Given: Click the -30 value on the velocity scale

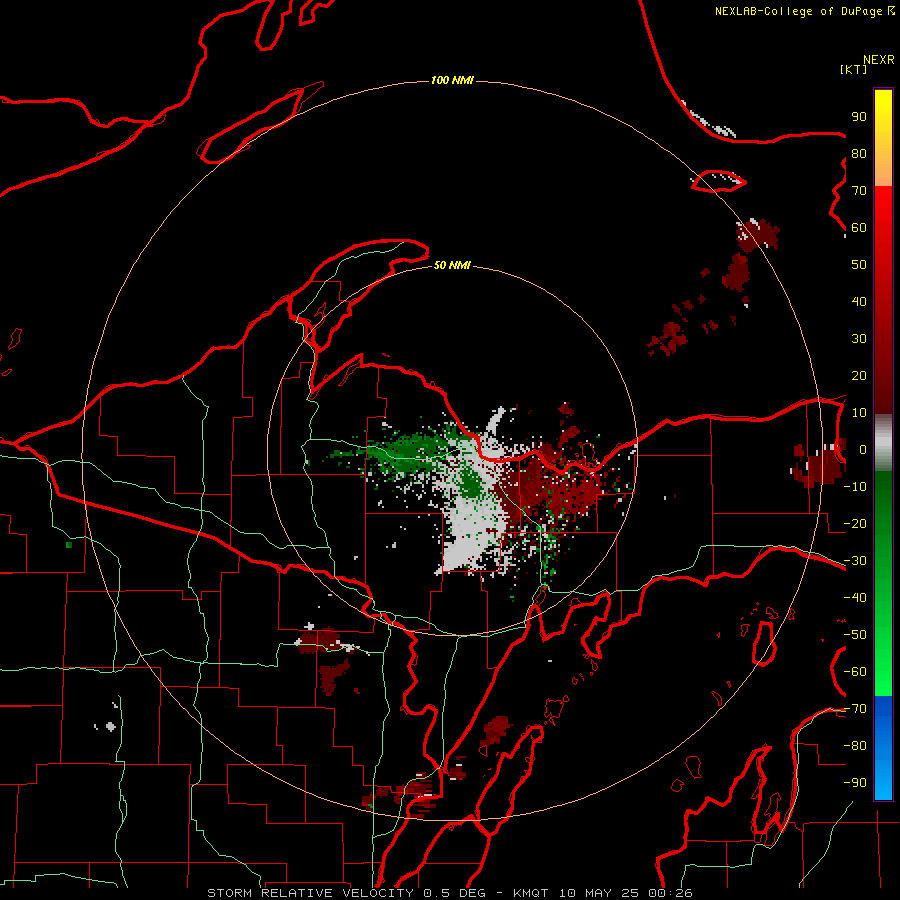Looking at the screenshot, I should click(855, 561).
